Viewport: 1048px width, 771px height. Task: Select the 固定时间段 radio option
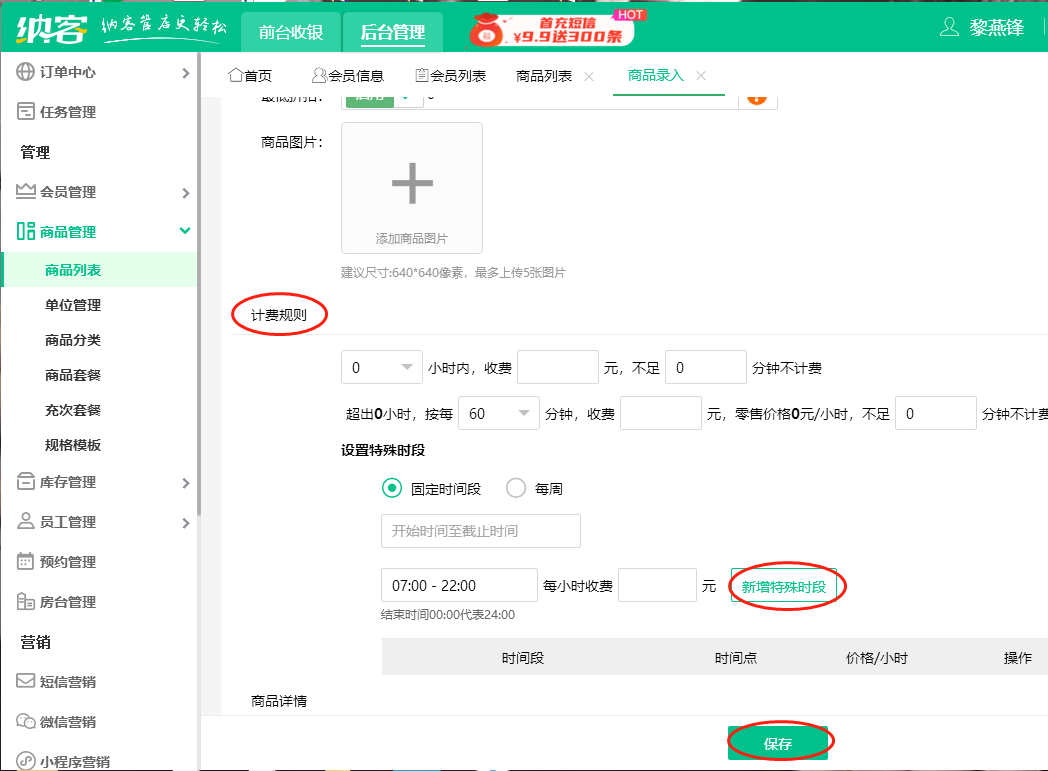click(x=389, y=488)
